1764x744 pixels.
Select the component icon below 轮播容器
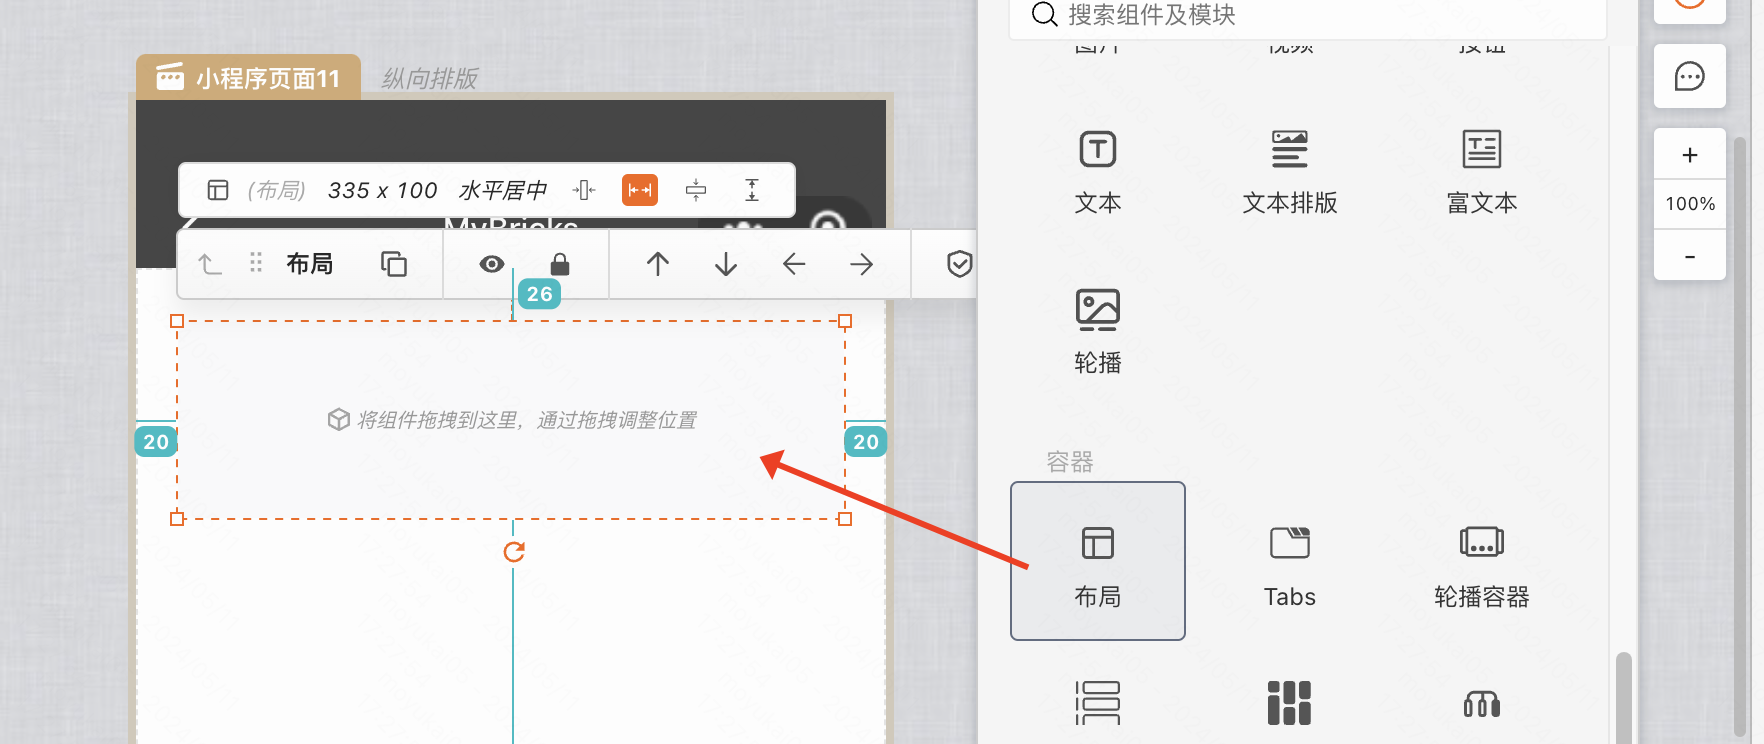click(1482, 704)
